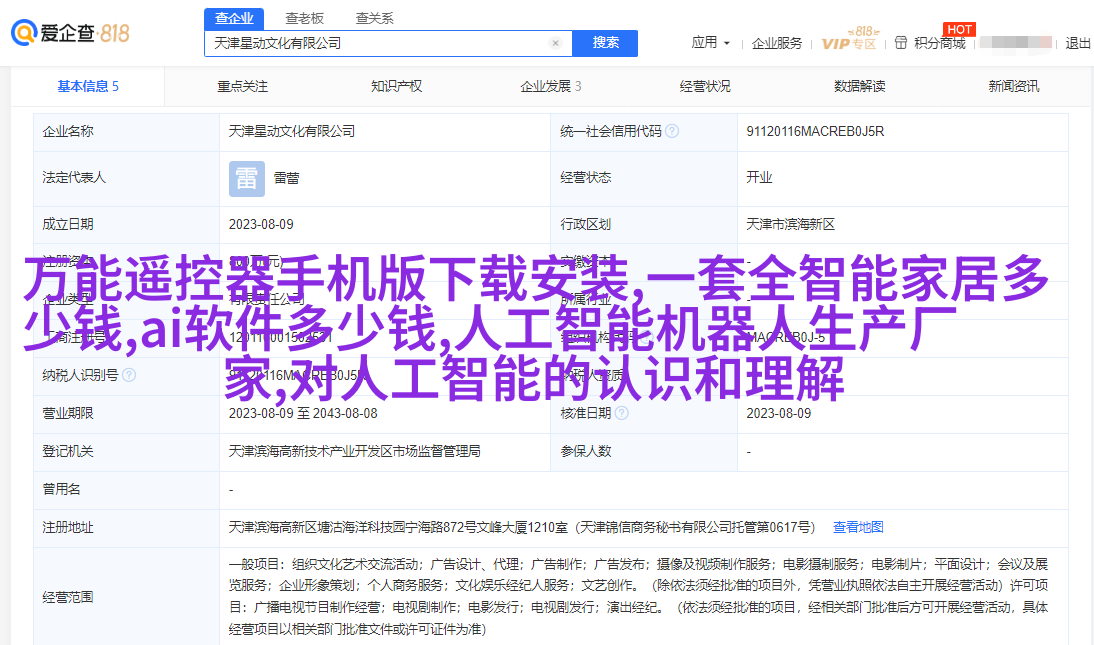Click registration authority 天津滨海高新技术产业开发区市场监督管理局
Viewport: 1094px width, 645px height.
coord(354,452)
